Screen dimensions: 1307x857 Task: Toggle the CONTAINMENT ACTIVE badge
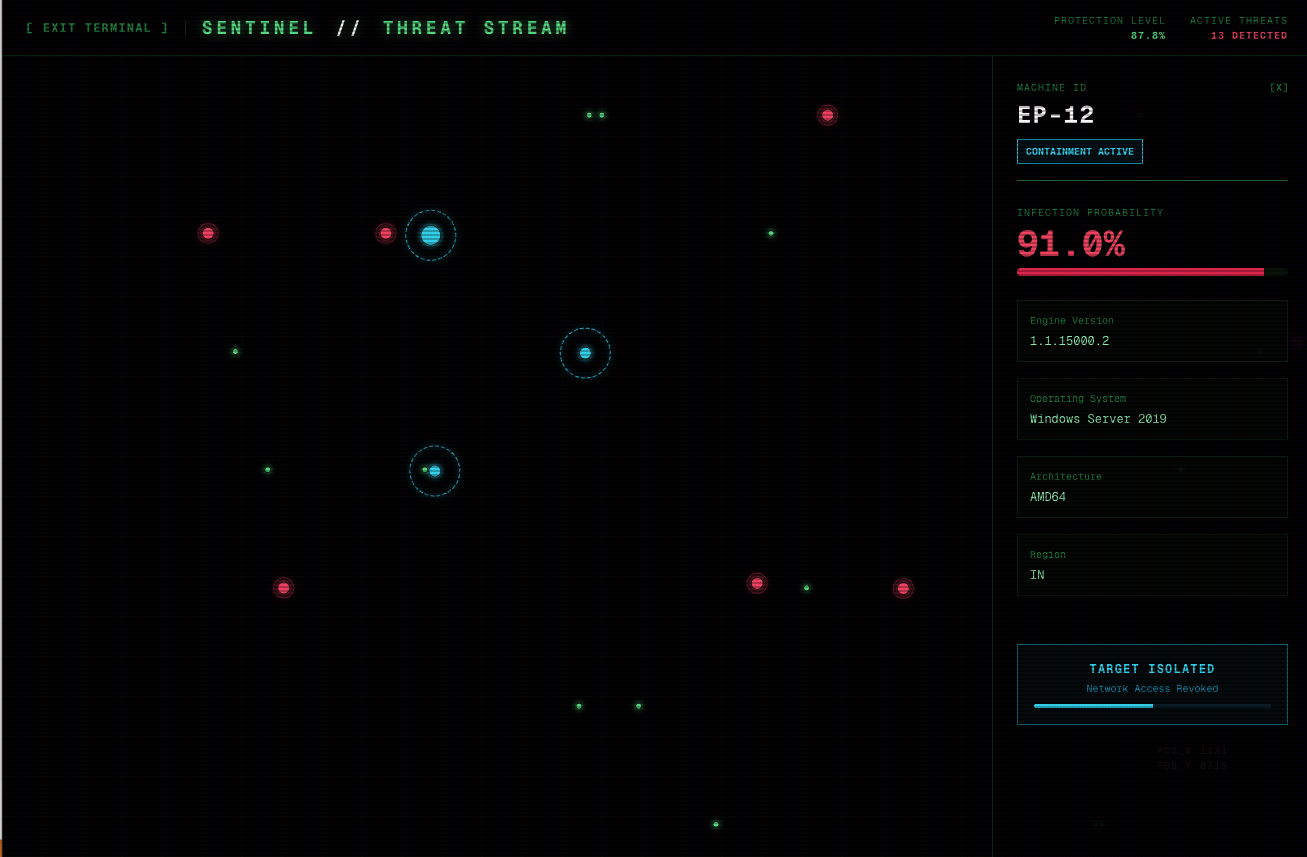[x=1080, y=151]
